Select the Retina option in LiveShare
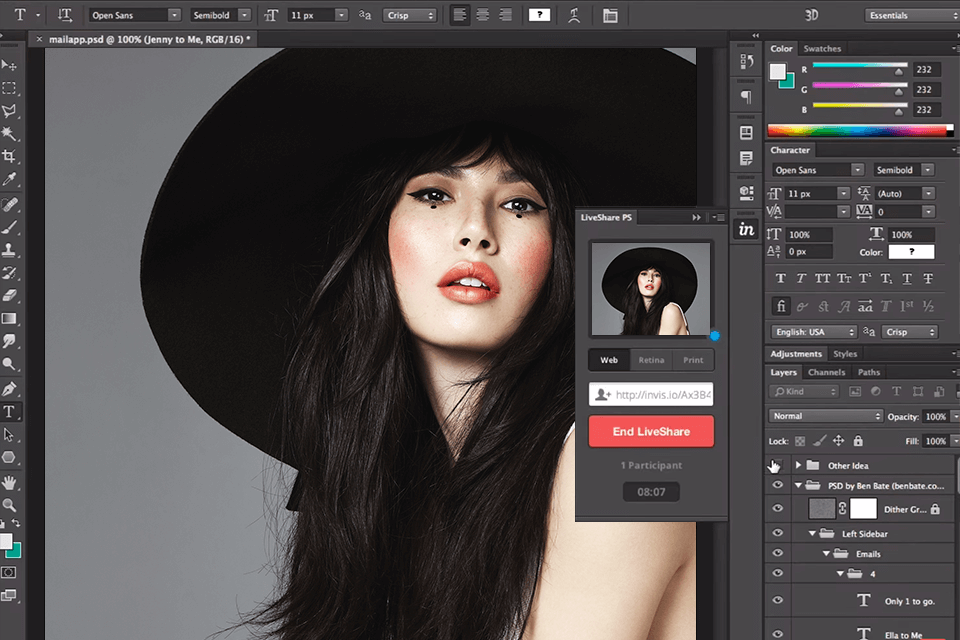This screenshot has height=640, width=960. [651, 360]
